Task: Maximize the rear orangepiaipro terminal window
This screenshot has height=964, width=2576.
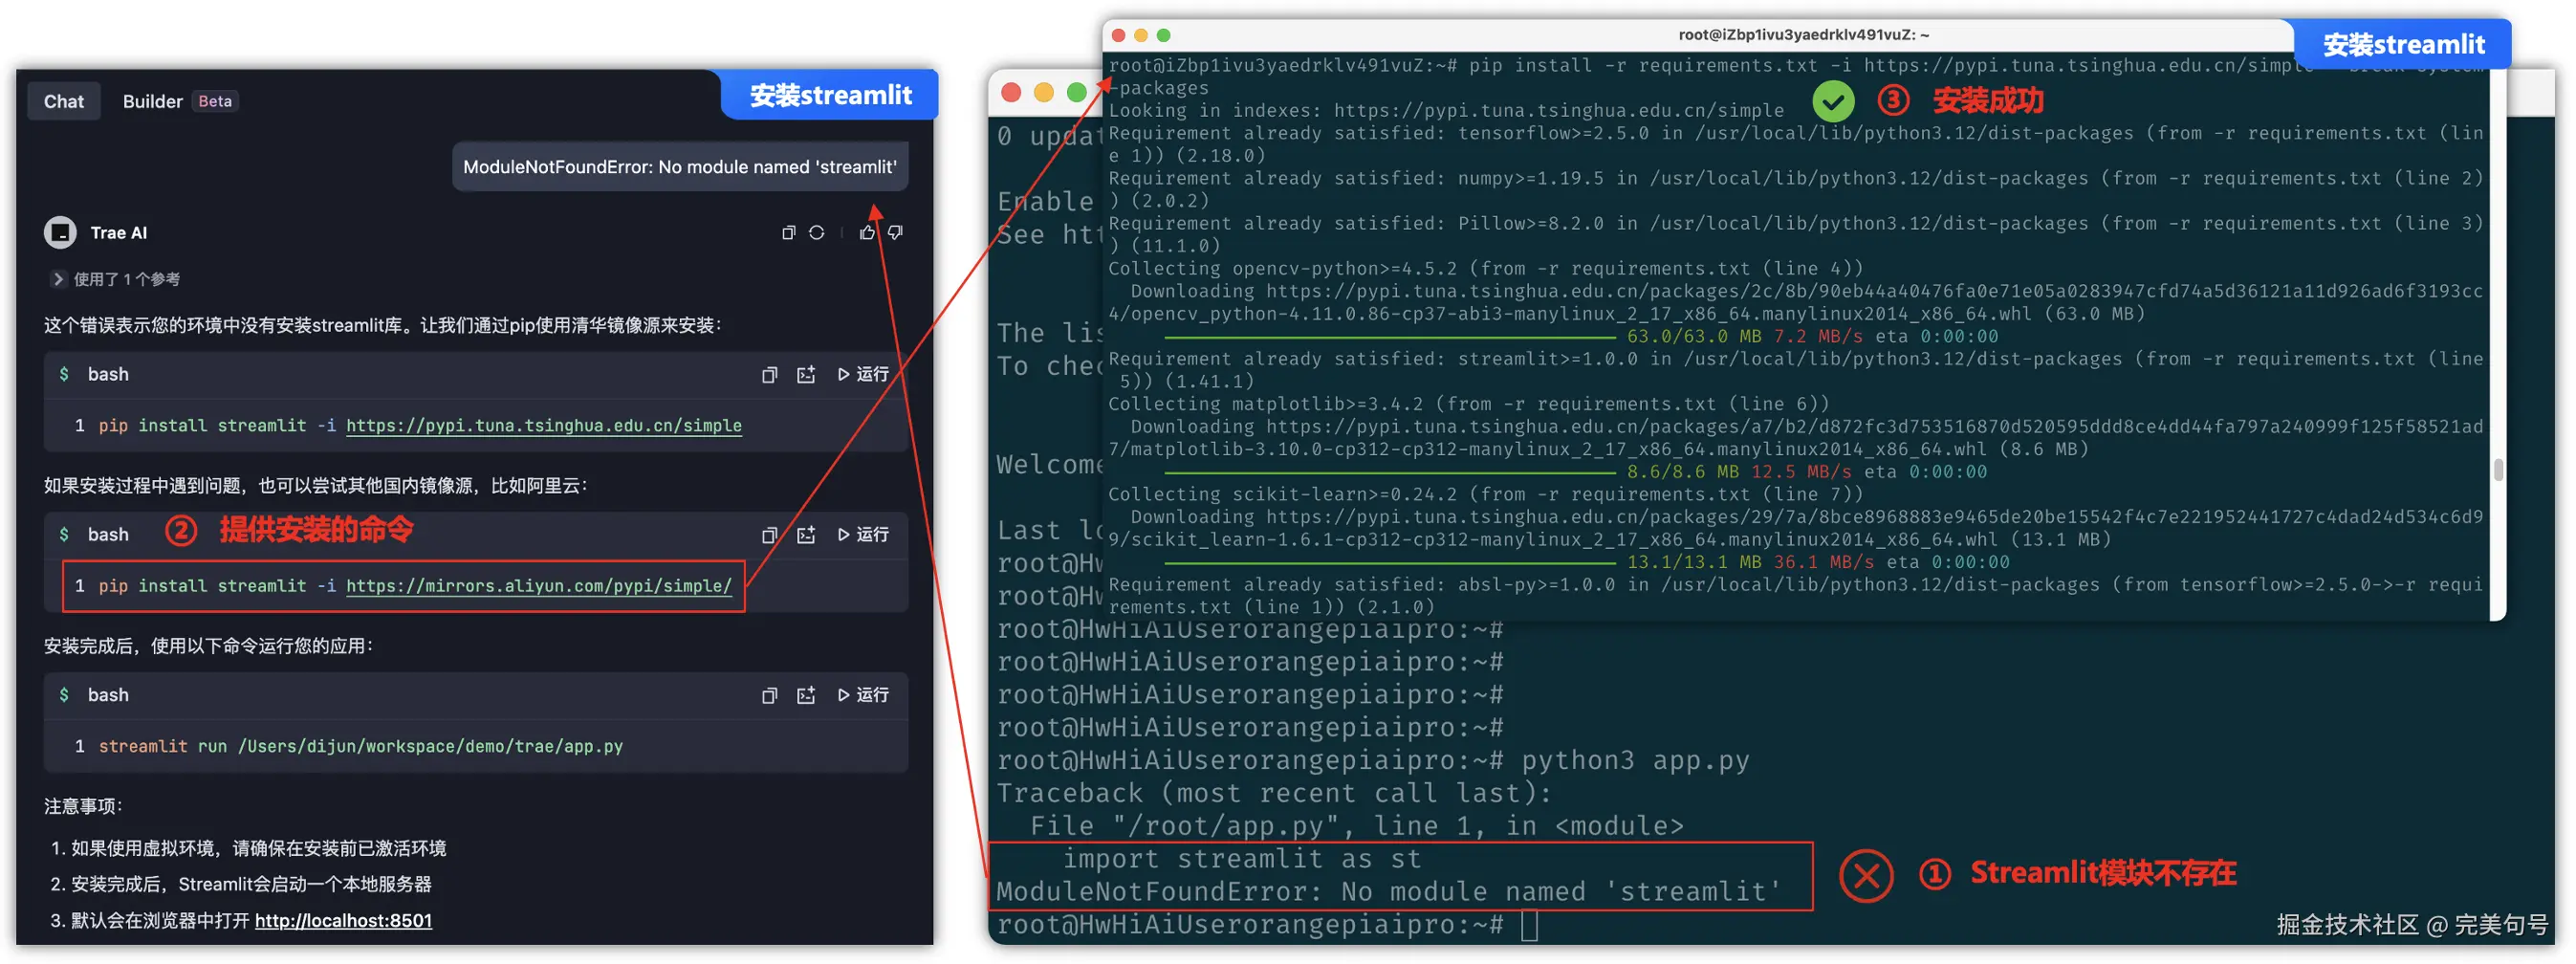Action: tap(1077, 92)
